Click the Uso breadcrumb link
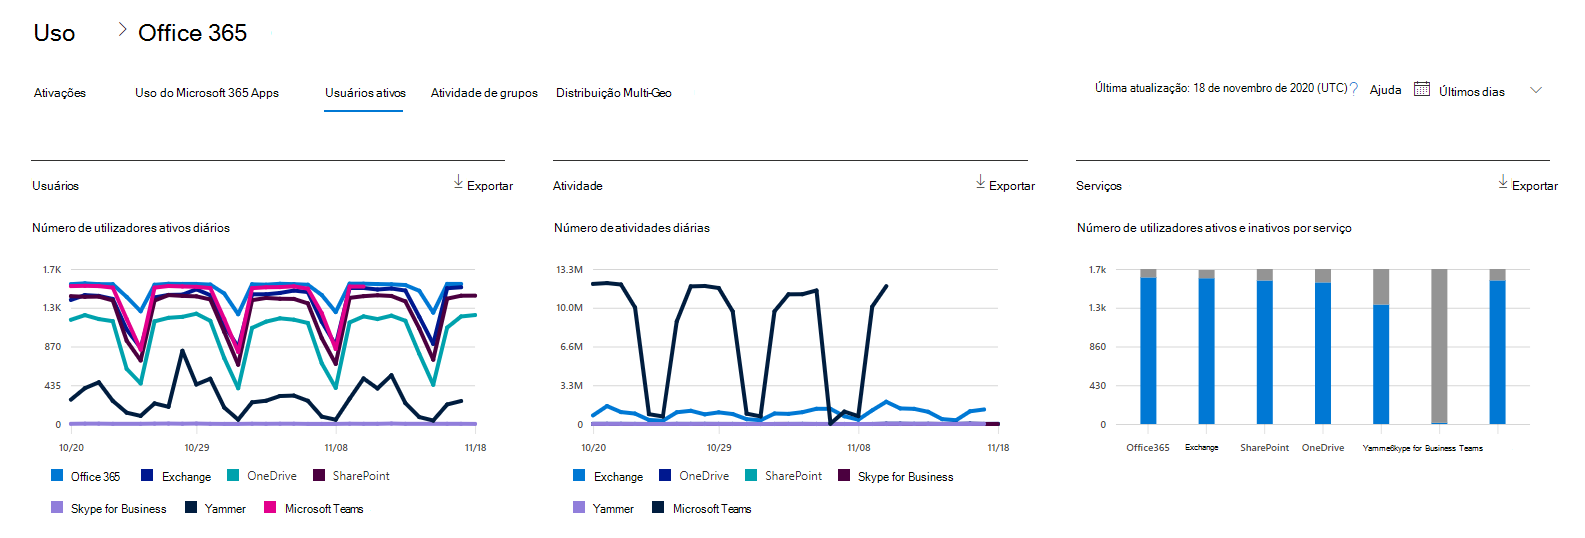1585x538 pixels. [x=54, y=33]
